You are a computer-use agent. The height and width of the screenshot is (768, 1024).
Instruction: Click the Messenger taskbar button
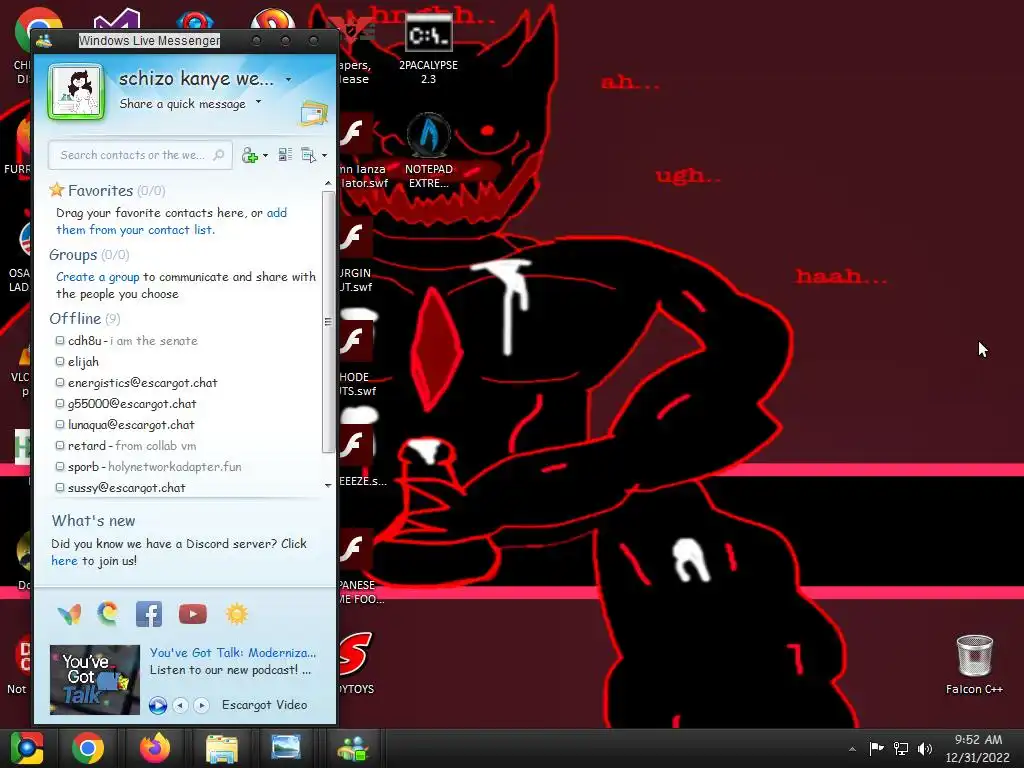pos(353,748)
